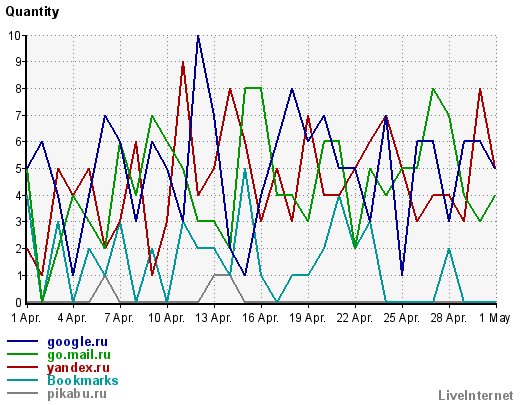Click the 28 Apr. axis label

click(449, 318)
